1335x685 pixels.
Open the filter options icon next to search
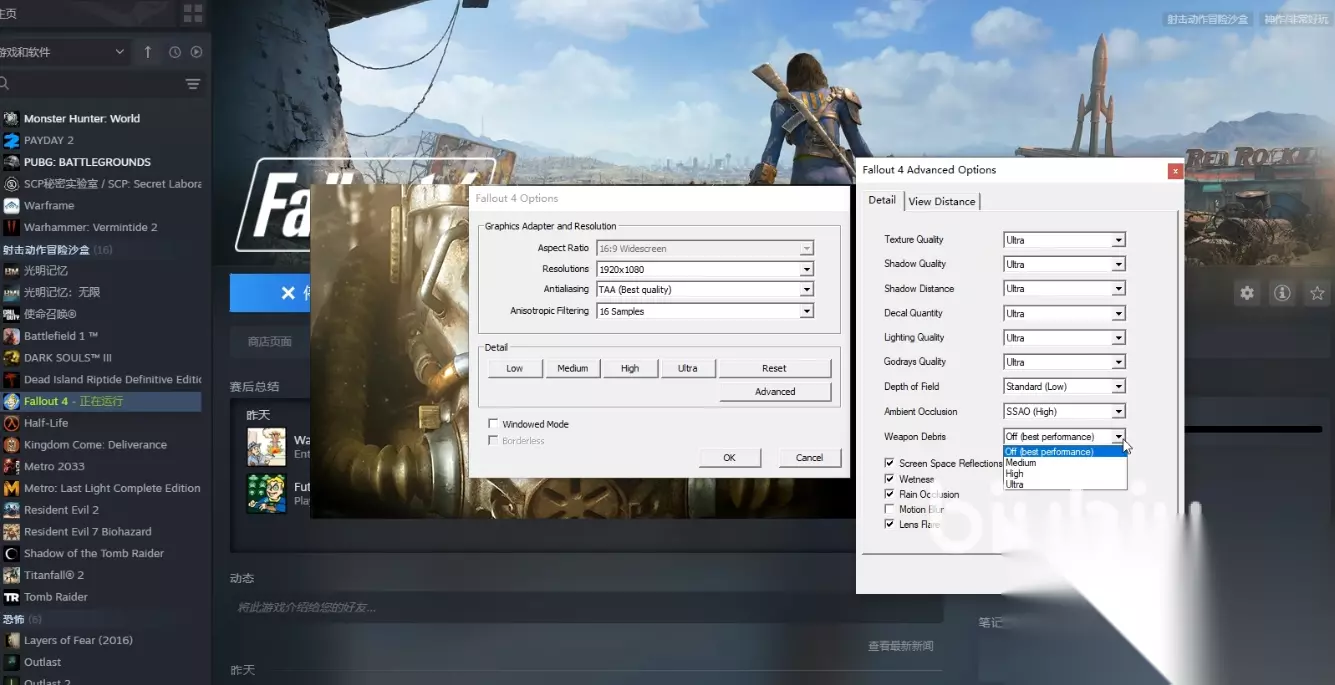(193, 84)
